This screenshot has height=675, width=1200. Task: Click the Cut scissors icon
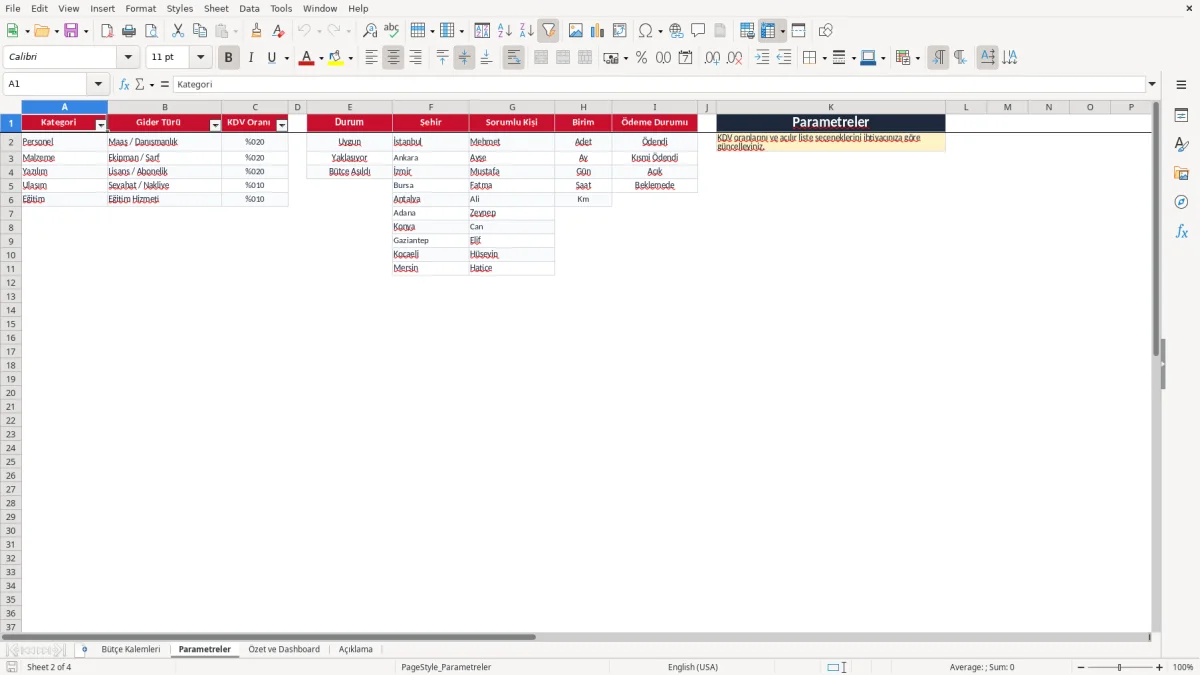point(178,31)
